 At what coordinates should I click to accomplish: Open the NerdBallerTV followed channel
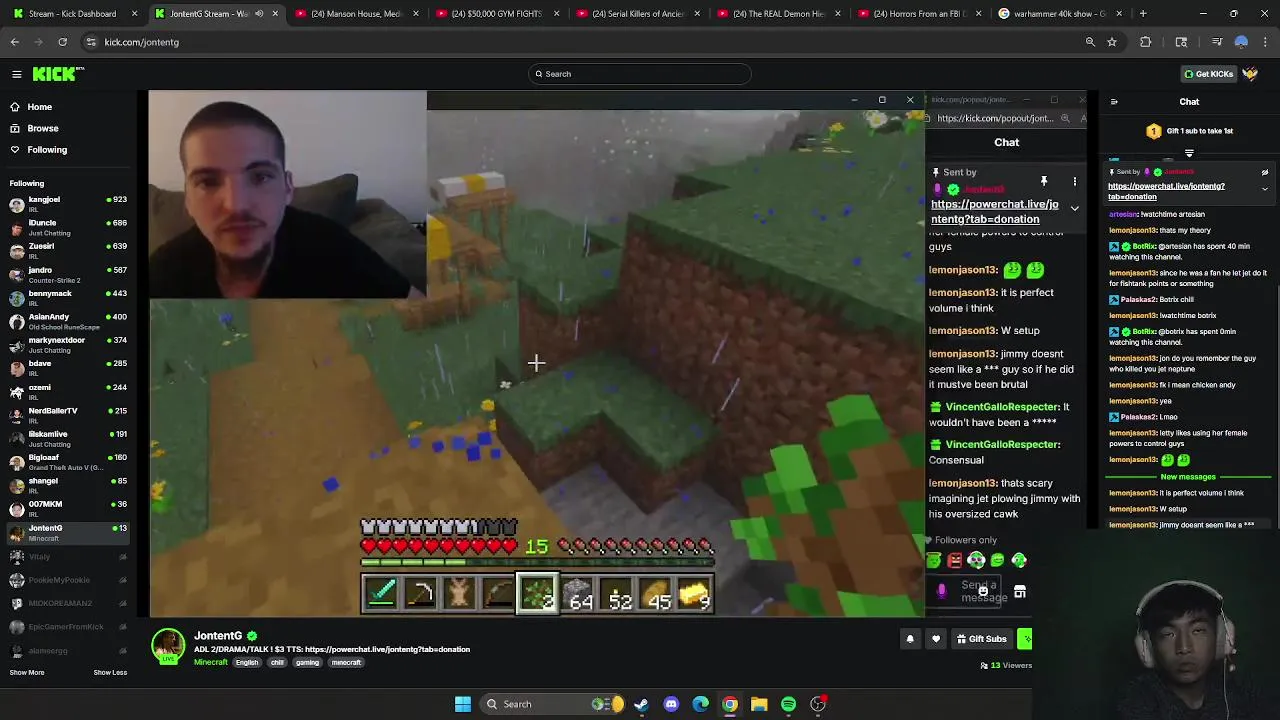[68, 415]
